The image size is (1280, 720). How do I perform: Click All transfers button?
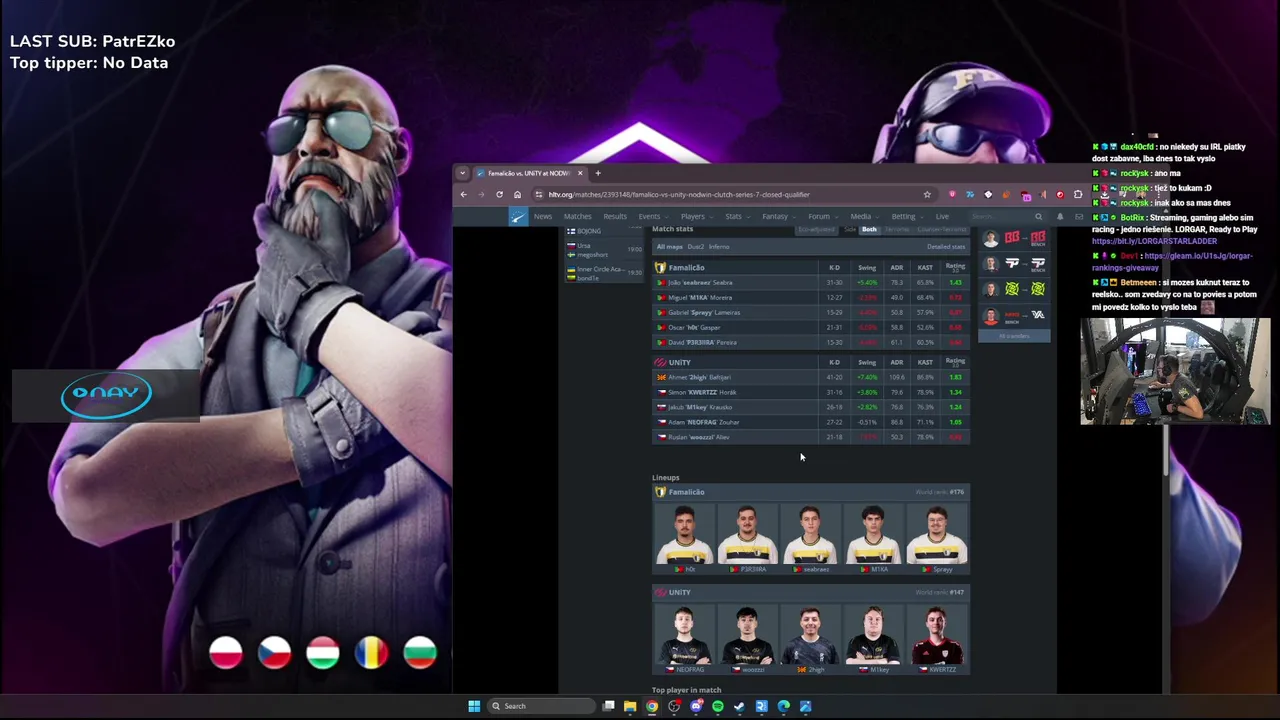pyautogui.click(x=1014, y=336)
